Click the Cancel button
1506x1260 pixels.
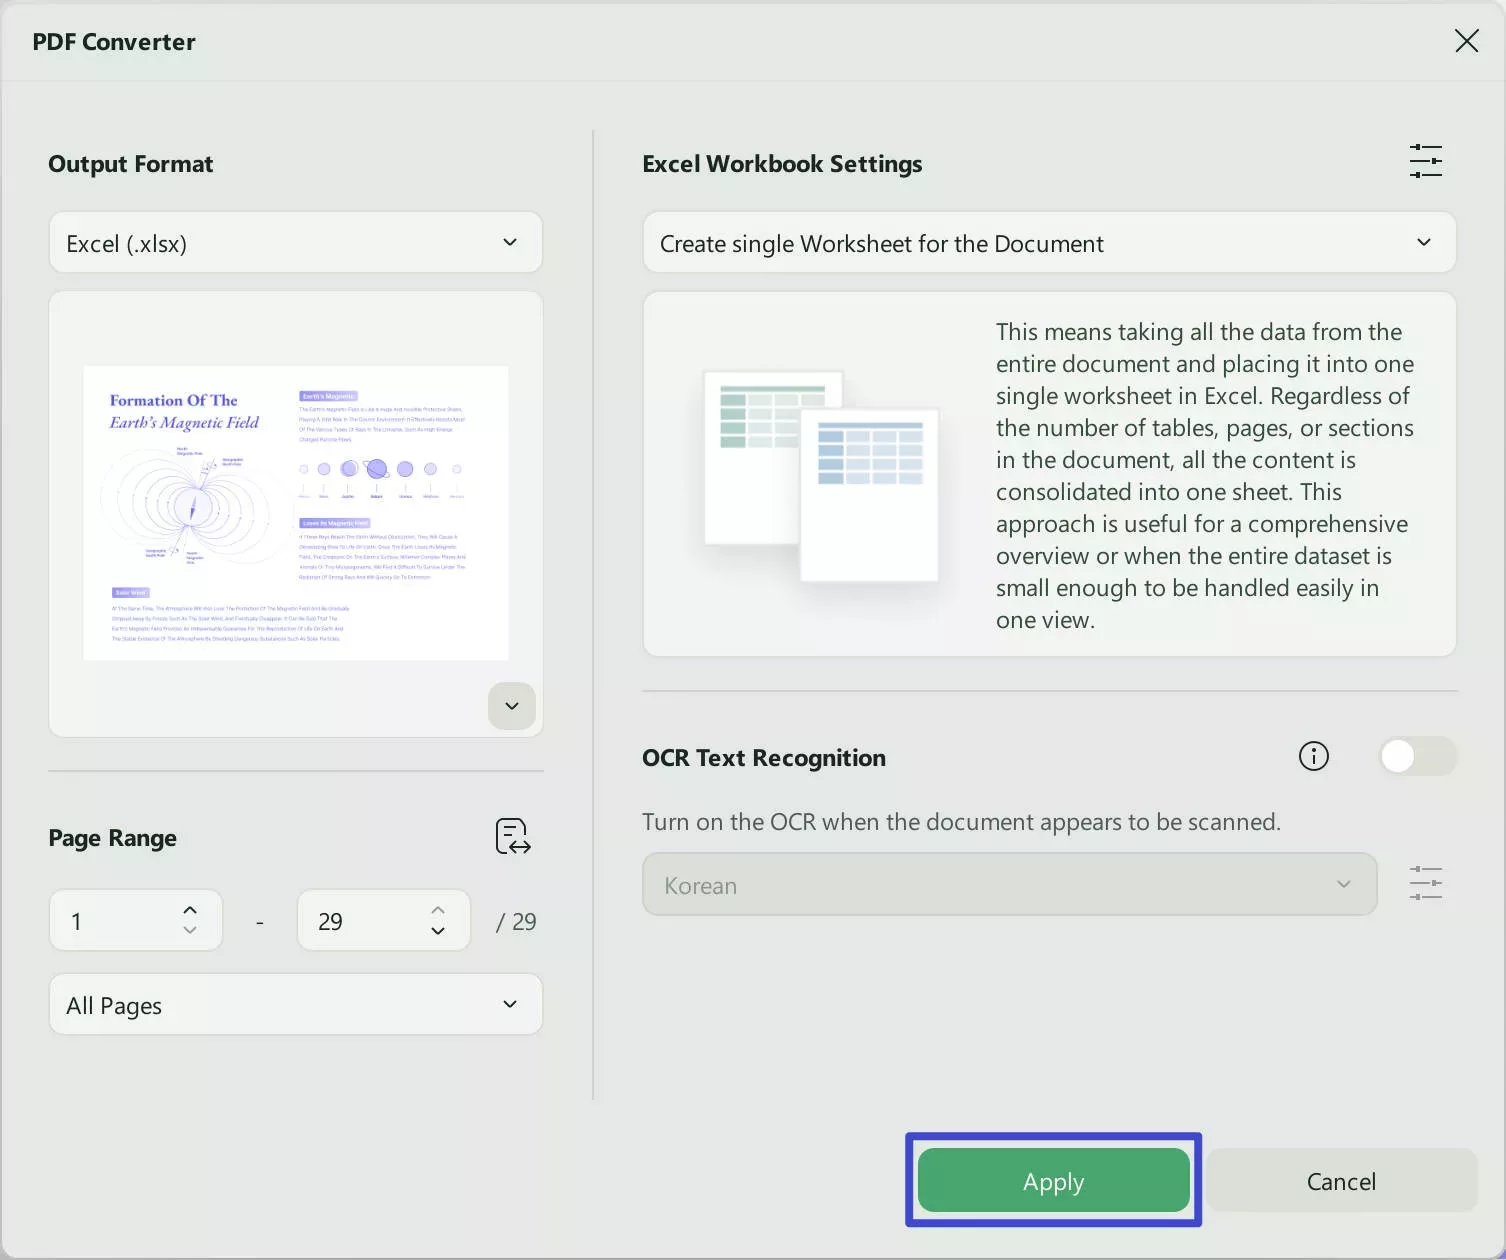point(1340,1181)
